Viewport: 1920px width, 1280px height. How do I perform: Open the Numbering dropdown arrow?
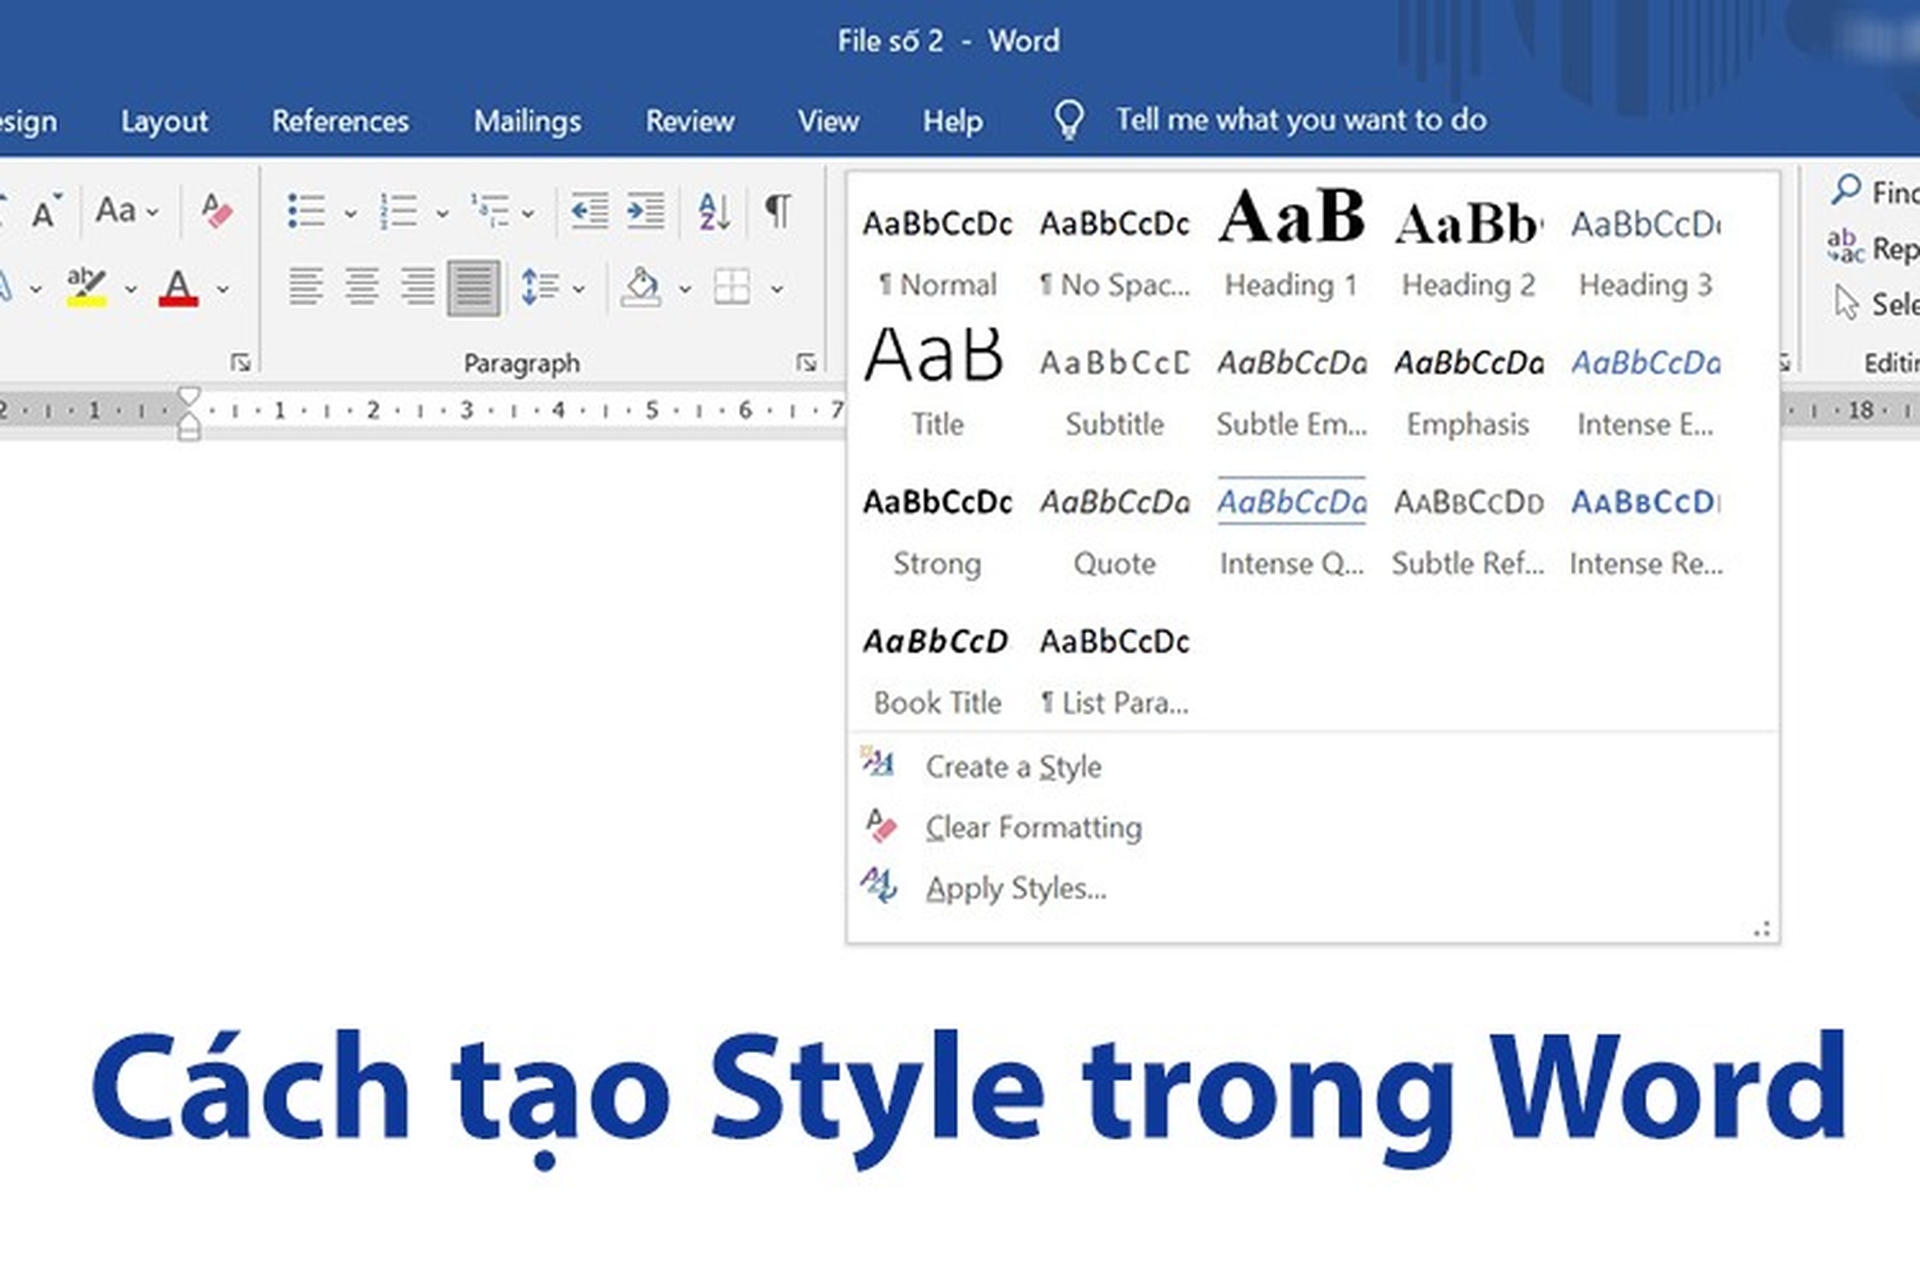[442, 213]
